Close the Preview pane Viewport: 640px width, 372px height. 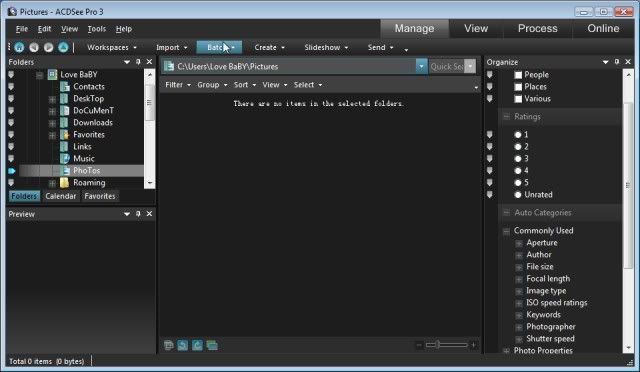(149, 214)
